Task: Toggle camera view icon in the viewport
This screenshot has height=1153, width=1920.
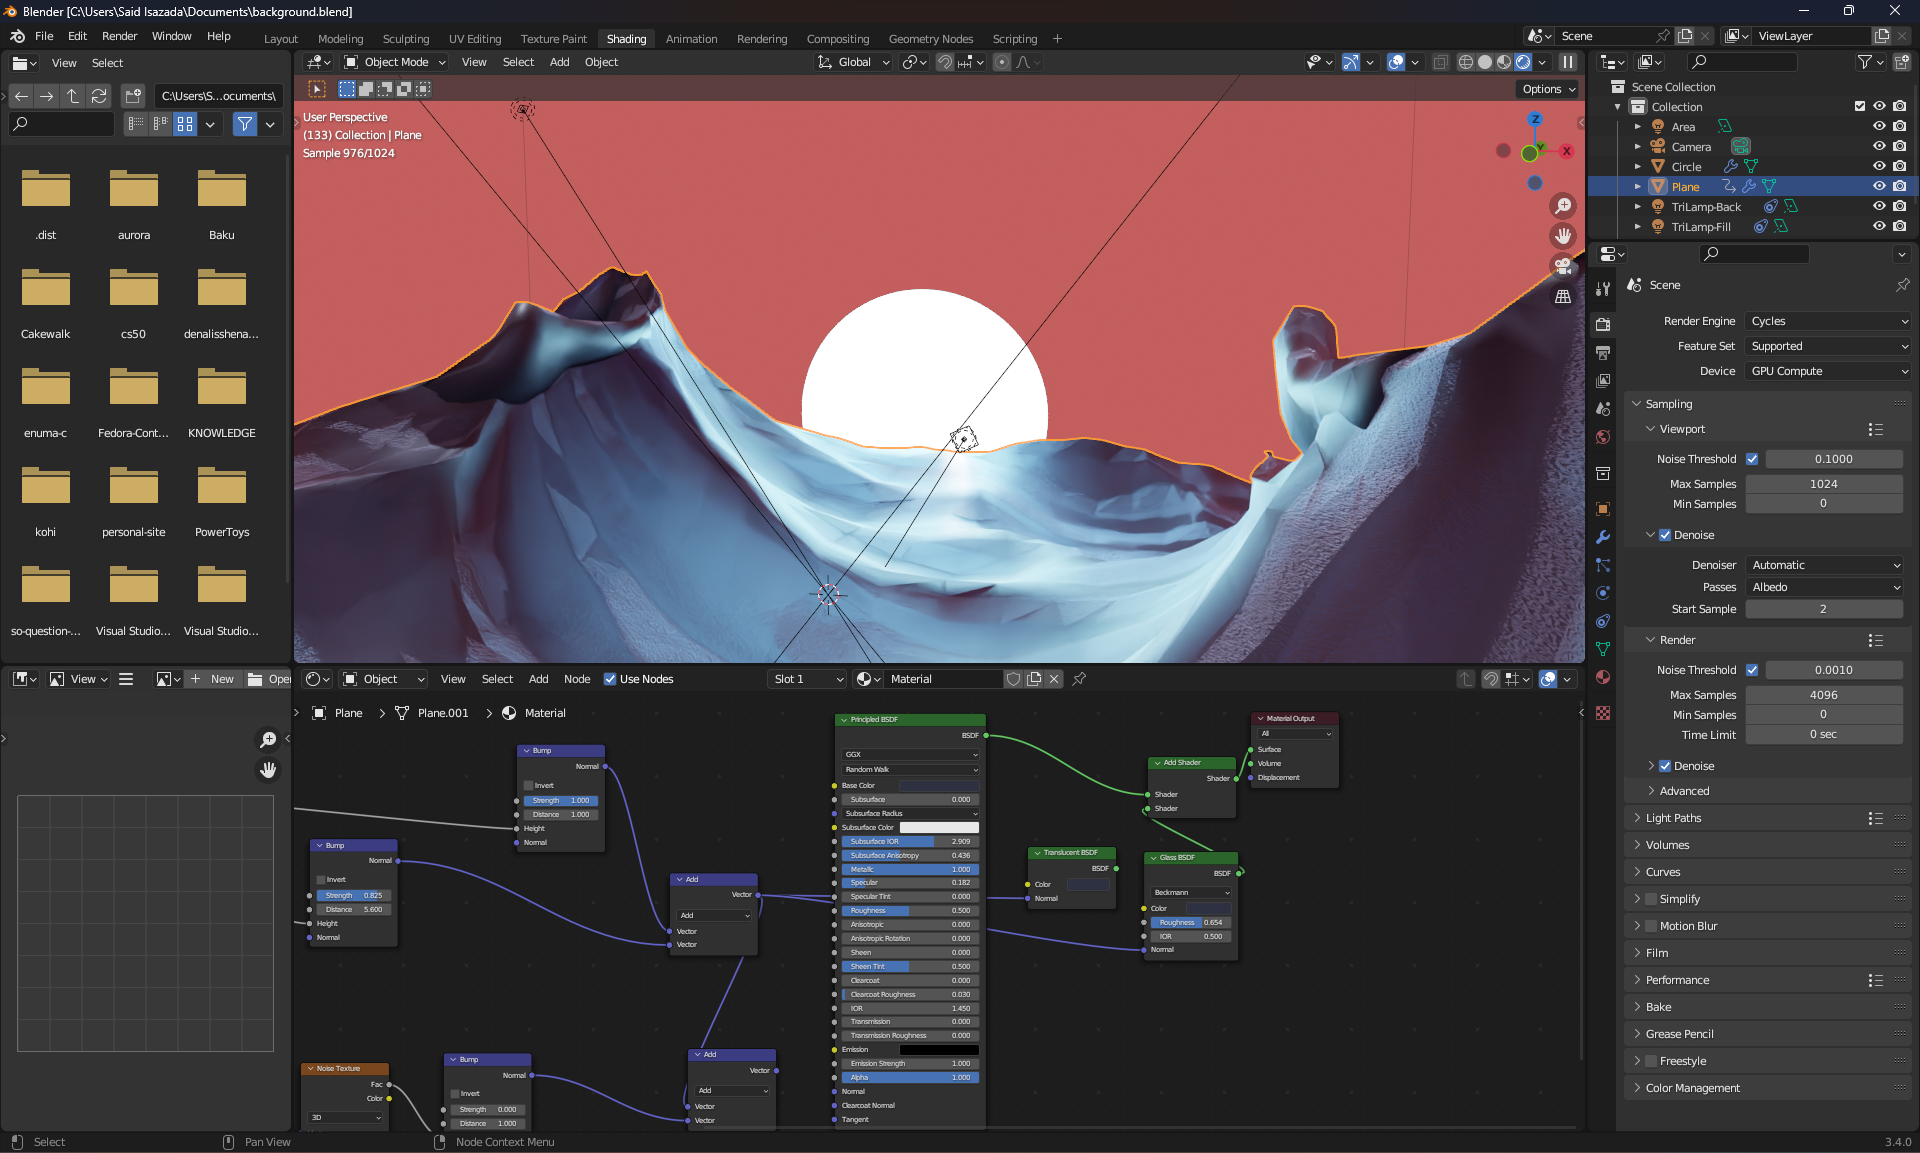Action: (1562, 266)
